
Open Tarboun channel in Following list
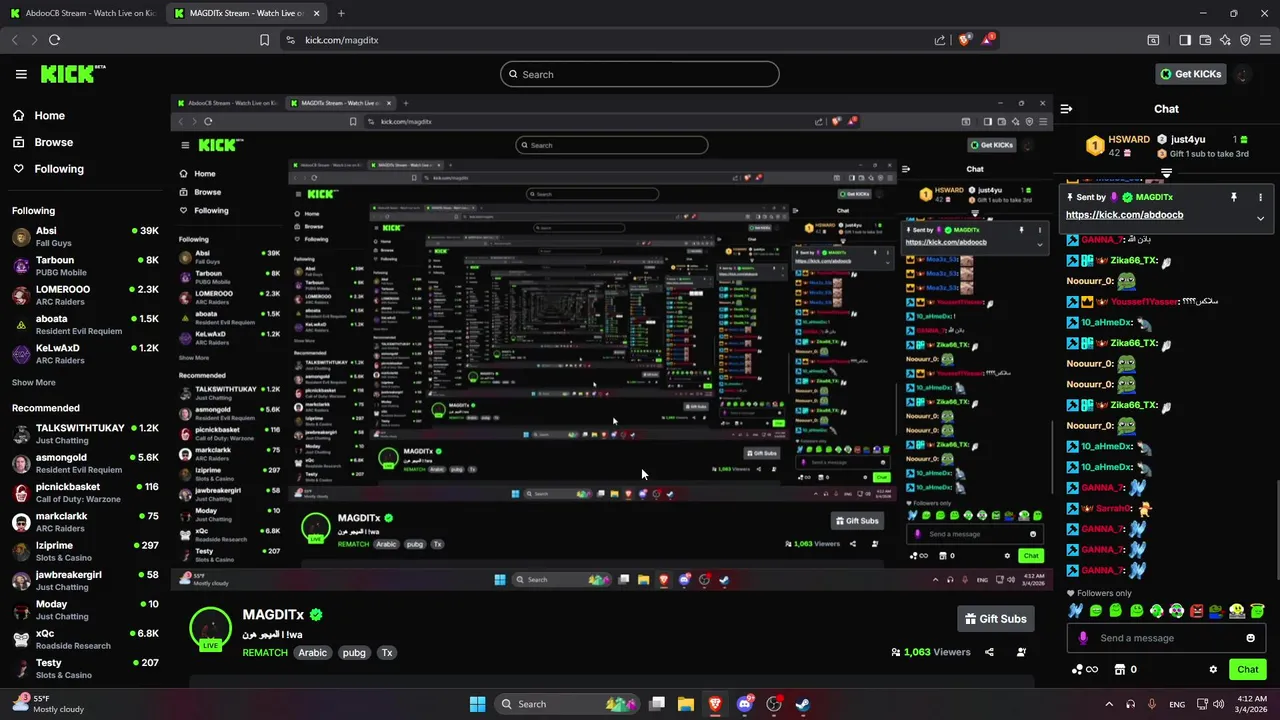(x=85, y=266)
